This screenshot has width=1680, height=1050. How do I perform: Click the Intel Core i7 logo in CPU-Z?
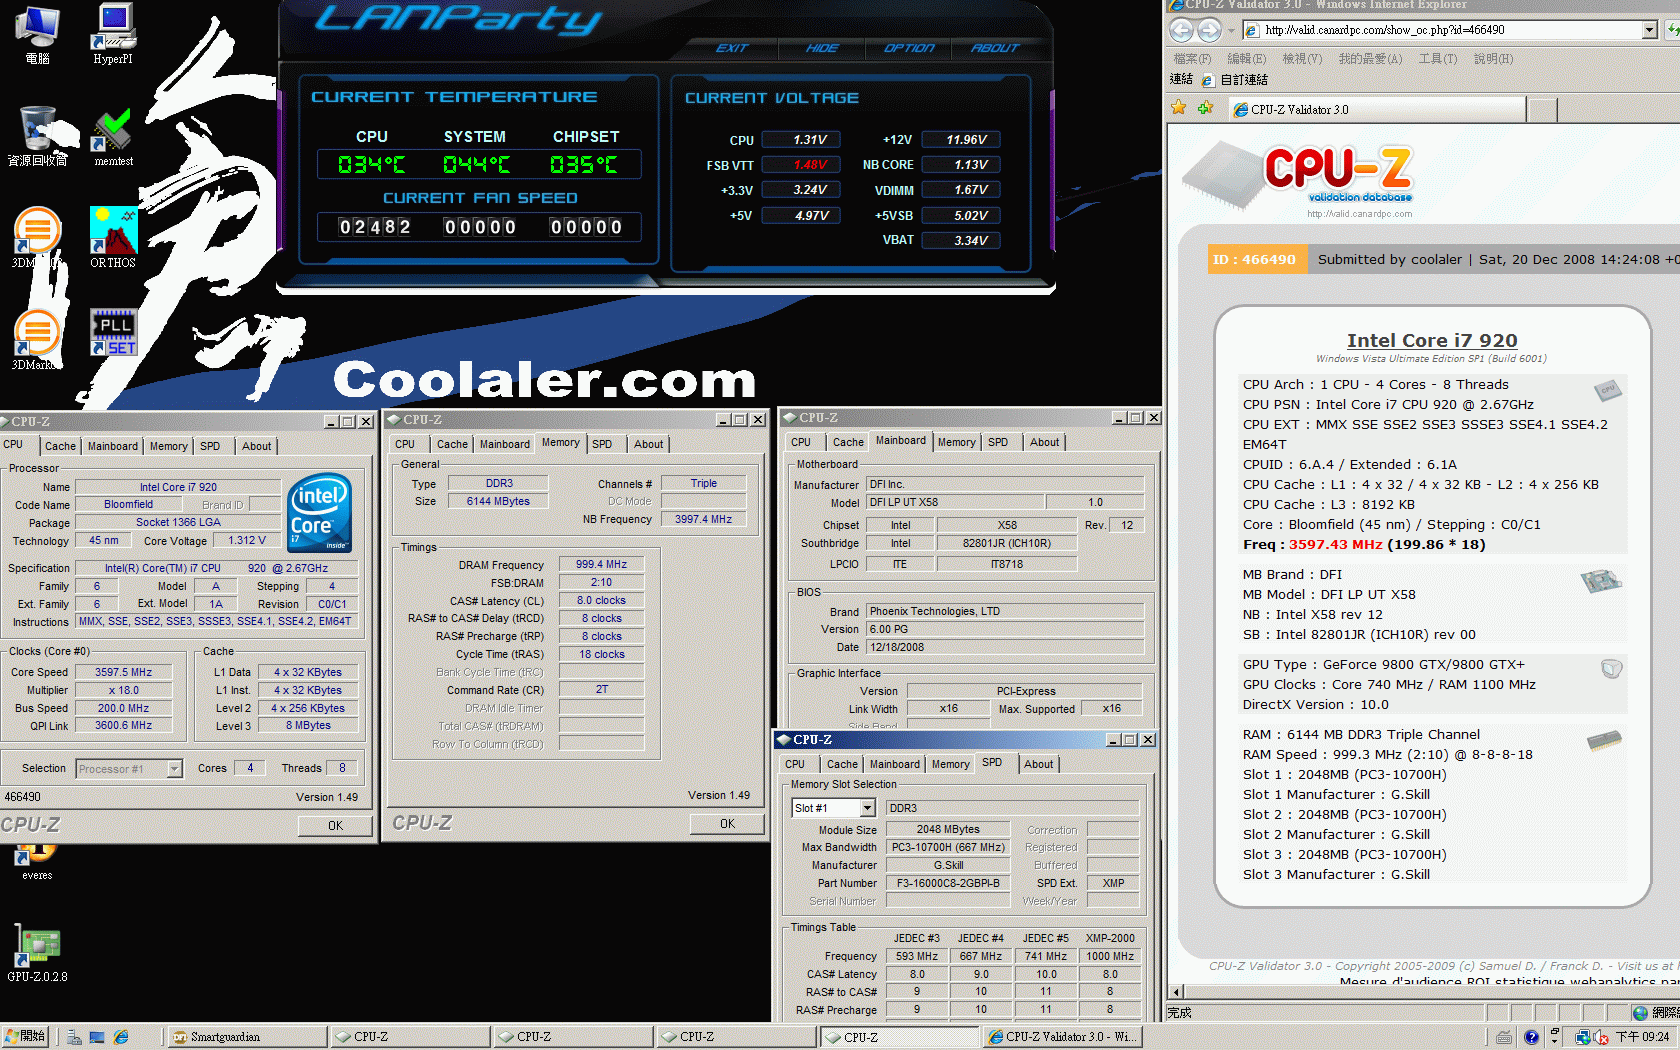tap(320, 512)
